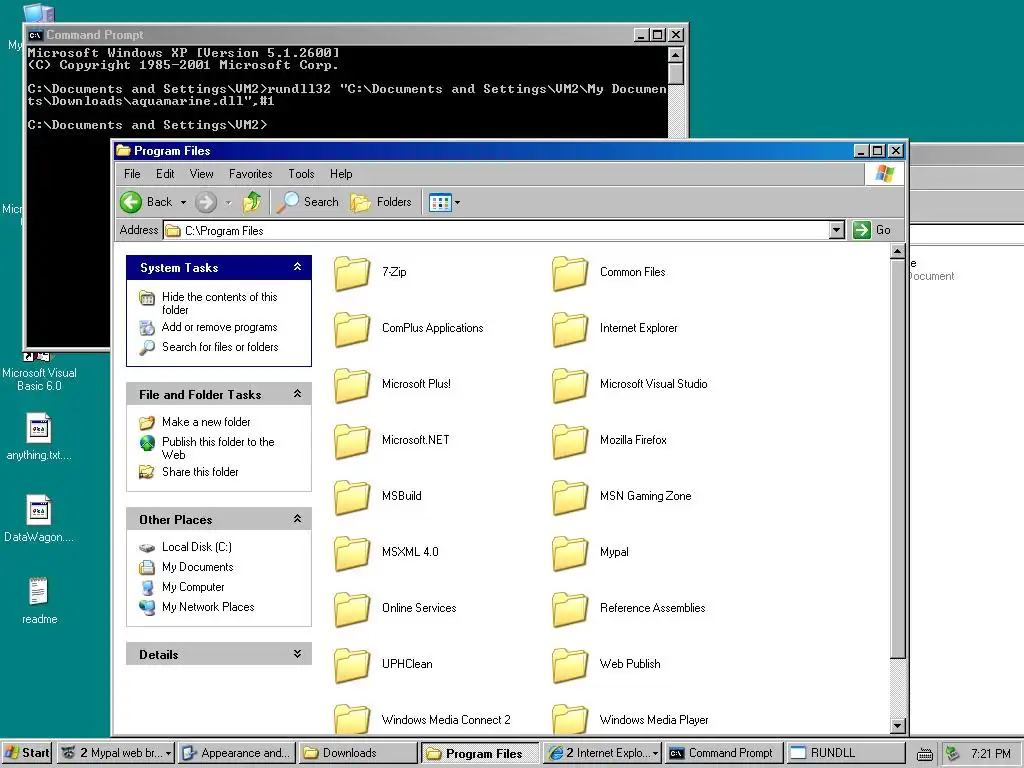Select the Web Publish folder icon
Screen dimensions: 1024x768
pyautogui.click(x=570, y=665)
